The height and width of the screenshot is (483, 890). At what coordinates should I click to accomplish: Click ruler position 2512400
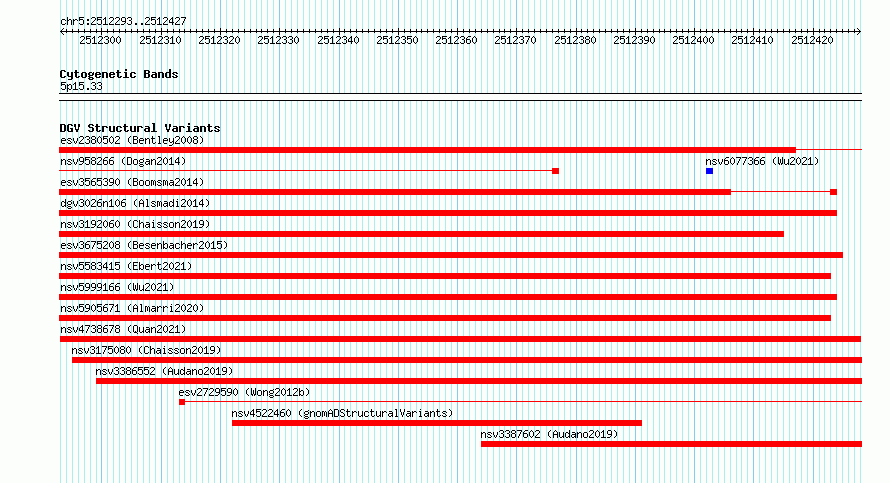coord(694,40)
